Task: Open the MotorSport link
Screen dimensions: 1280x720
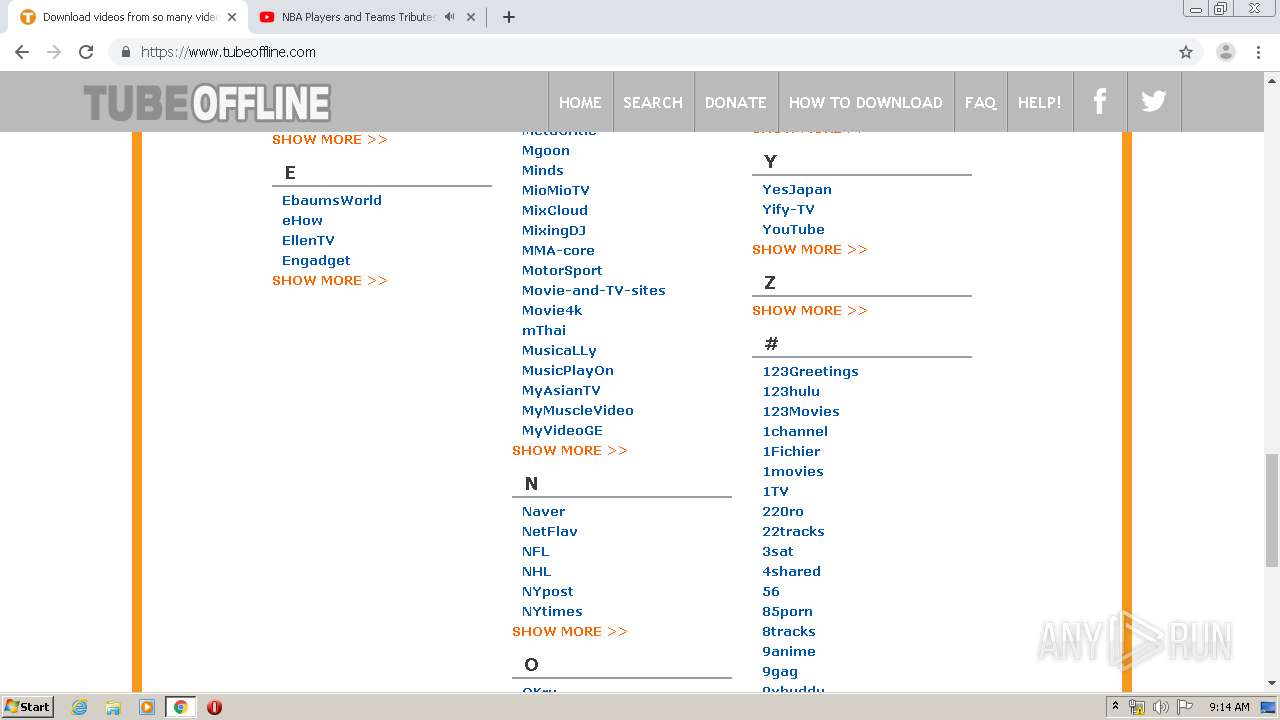Action: click(x=562, y=270)
